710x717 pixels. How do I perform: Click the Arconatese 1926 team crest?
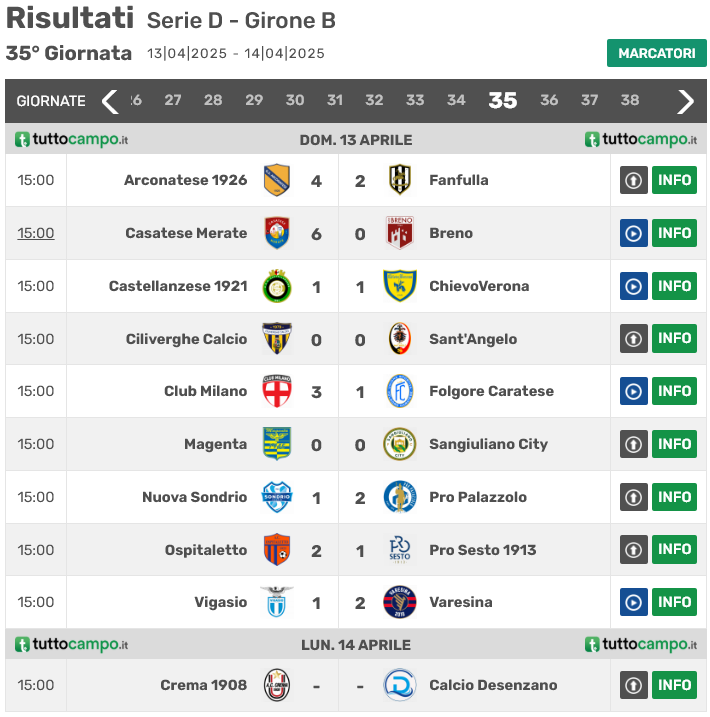coord(276,180)
